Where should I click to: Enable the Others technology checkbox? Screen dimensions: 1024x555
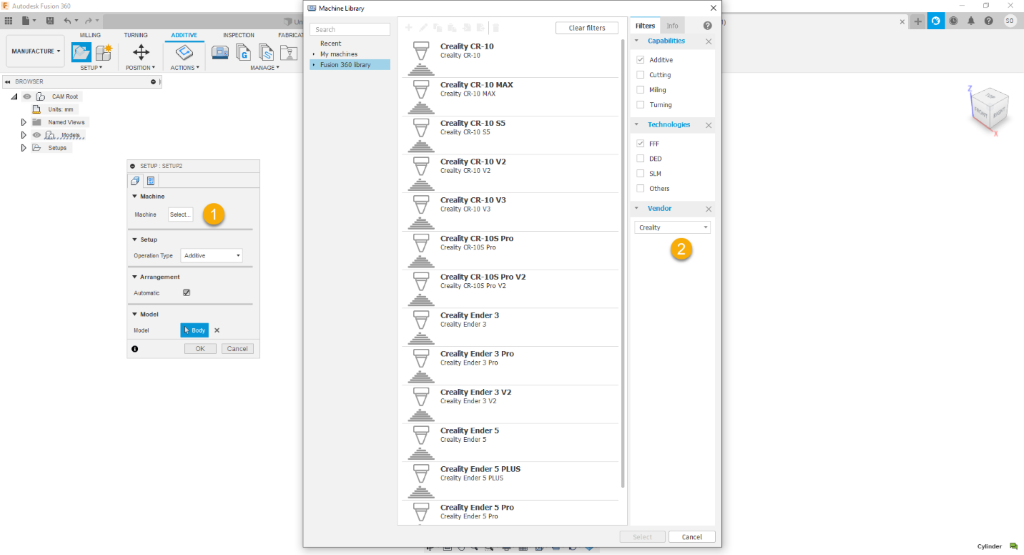[640, 188]
